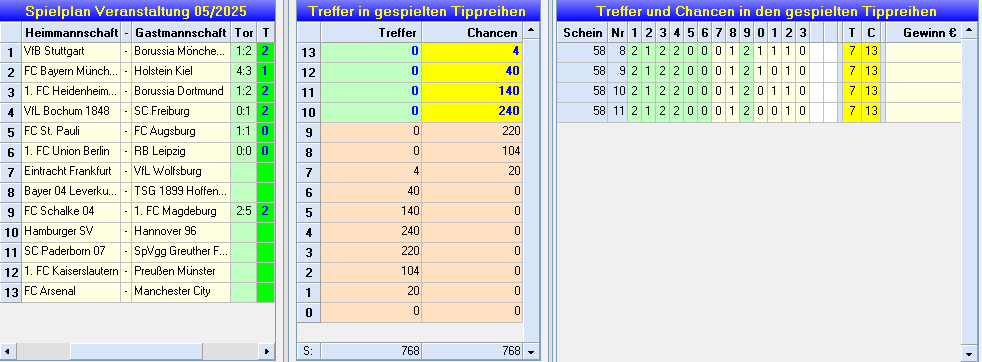Click the Schein column header
982x362 pixels.
click(x=582, y=33)
